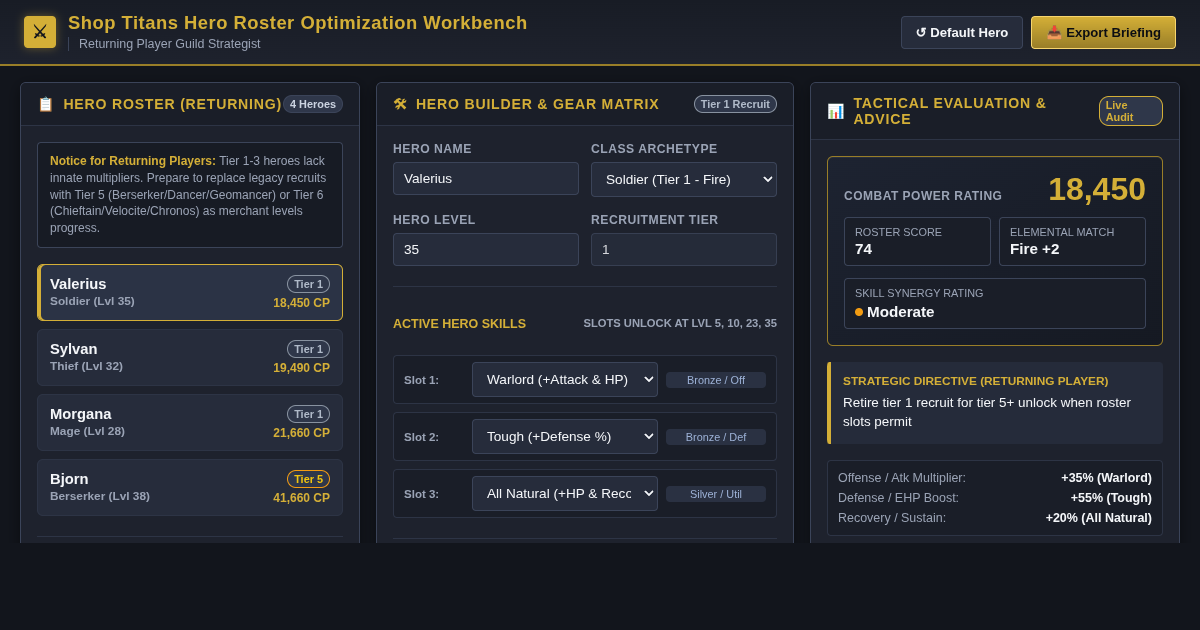
Task: Click the tools icon in Hero Builder header
Action: tap(400, 104)
